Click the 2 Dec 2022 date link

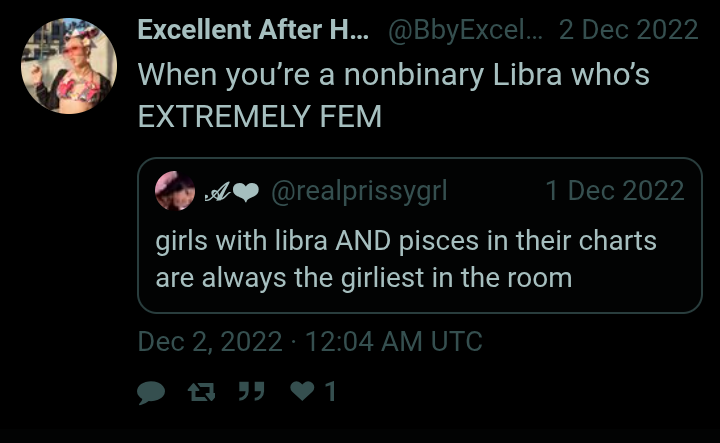[629, 30]
